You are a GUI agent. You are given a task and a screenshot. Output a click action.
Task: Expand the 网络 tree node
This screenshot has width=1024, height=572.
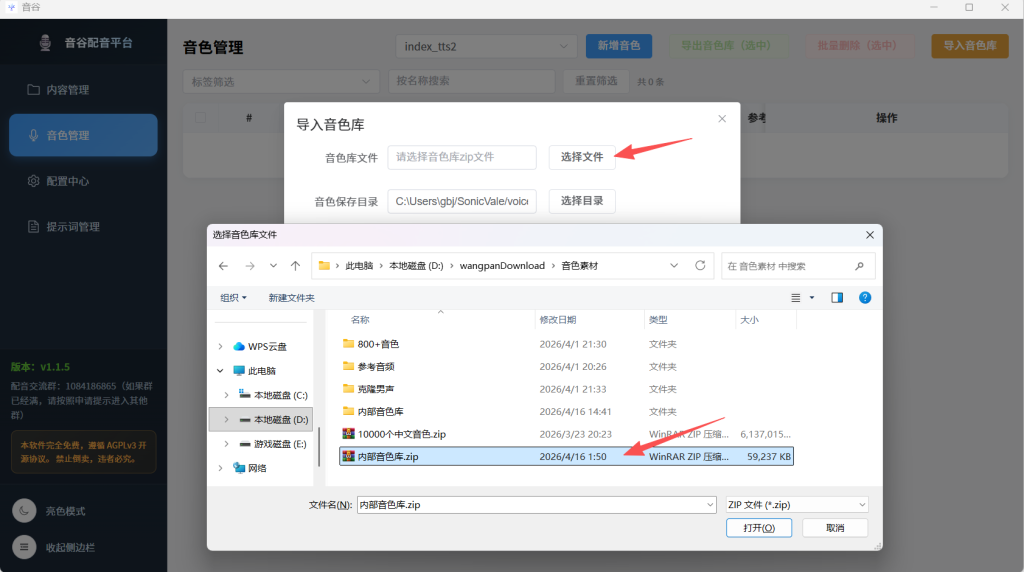click(221, 468)
